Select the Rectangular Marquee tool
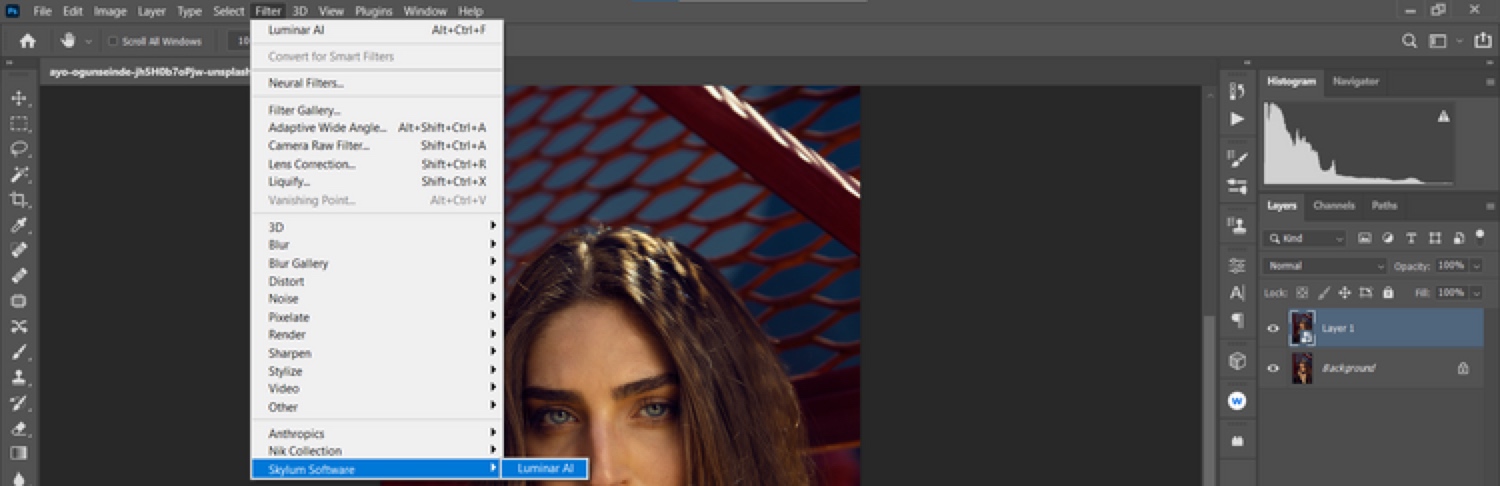 click(x=19, y=124)
